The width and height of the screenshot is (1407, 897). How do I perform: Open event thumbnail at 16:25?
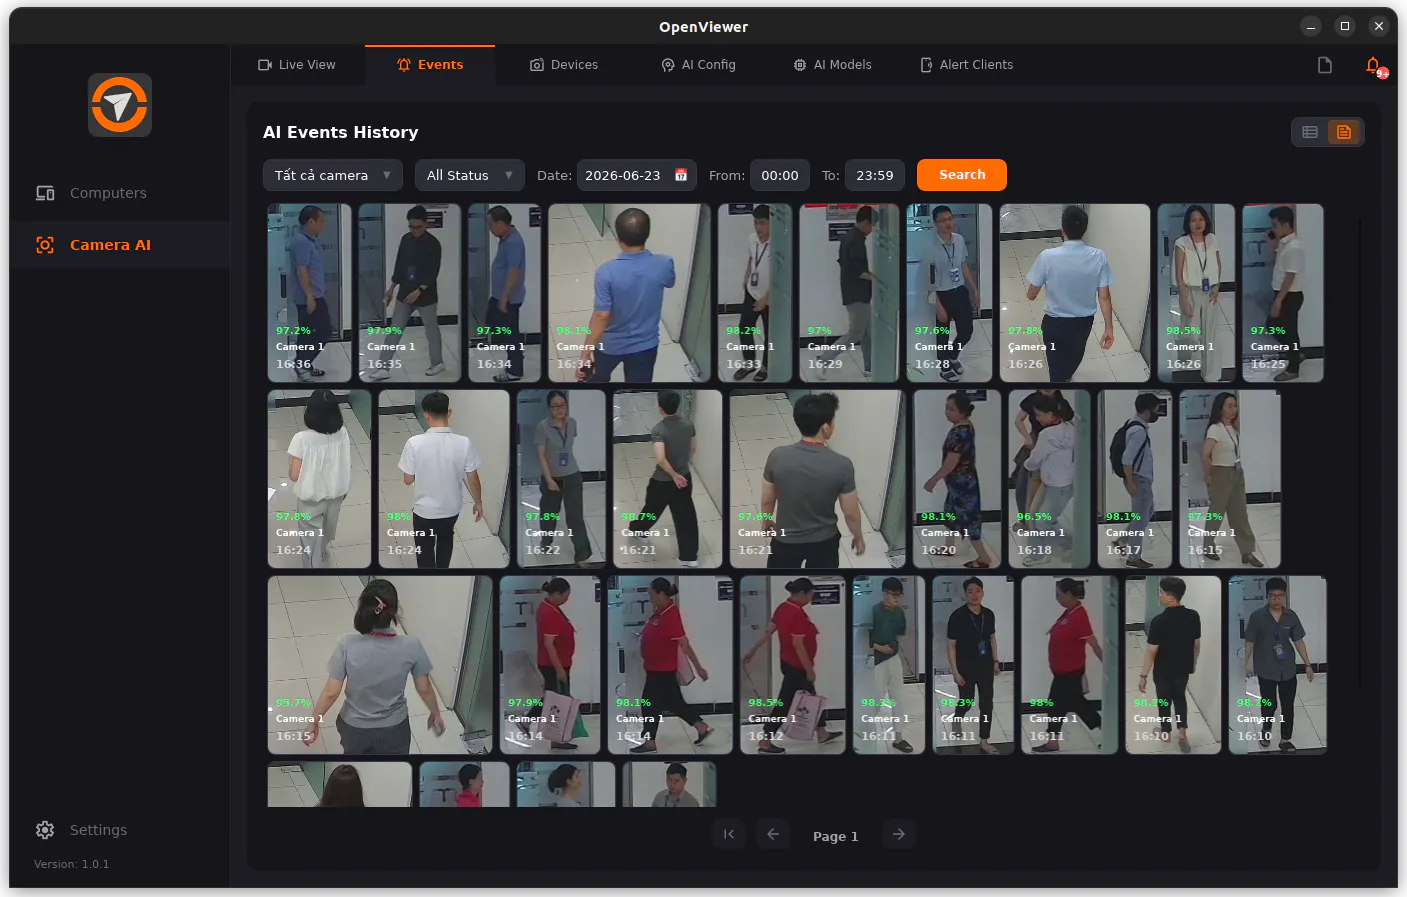point(1283,293)
